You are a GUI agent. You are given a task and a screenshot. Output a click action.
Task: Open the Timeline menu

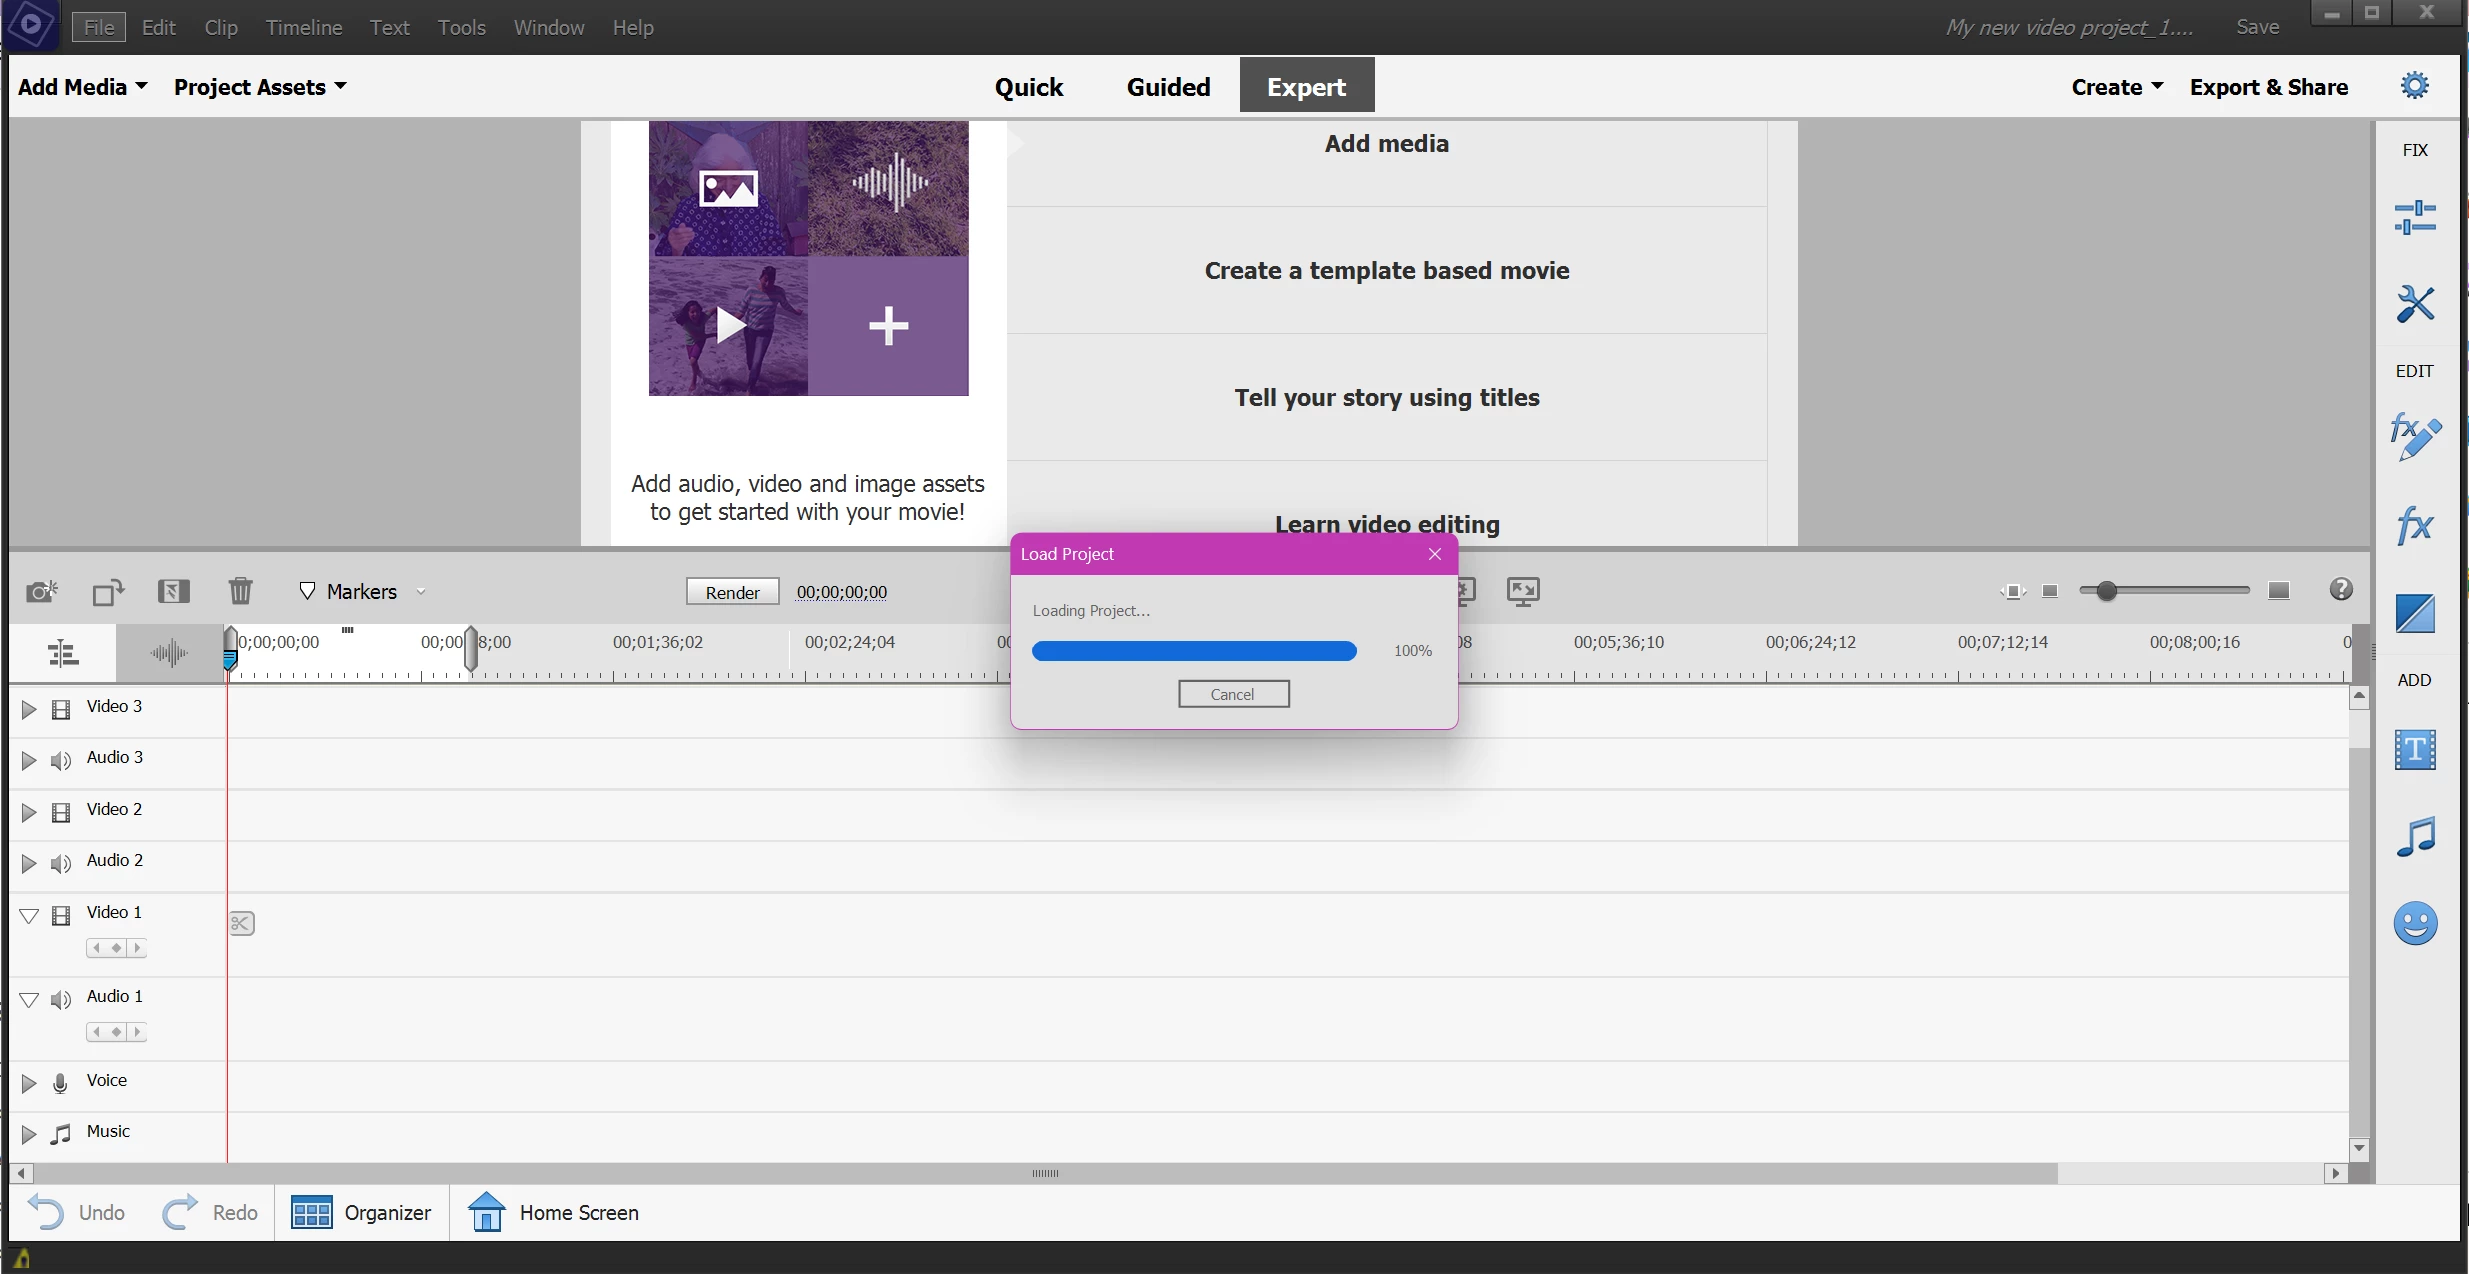pos(304,27)
